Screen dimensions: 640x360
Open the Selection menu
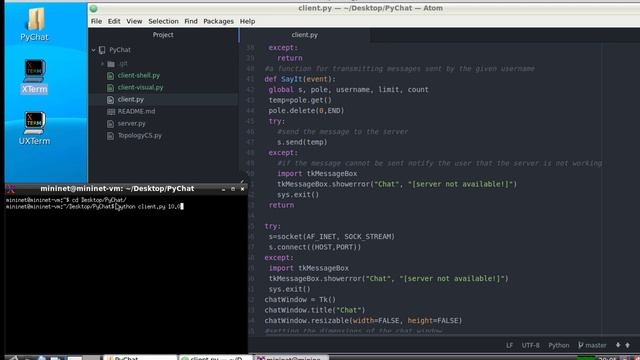163,21
